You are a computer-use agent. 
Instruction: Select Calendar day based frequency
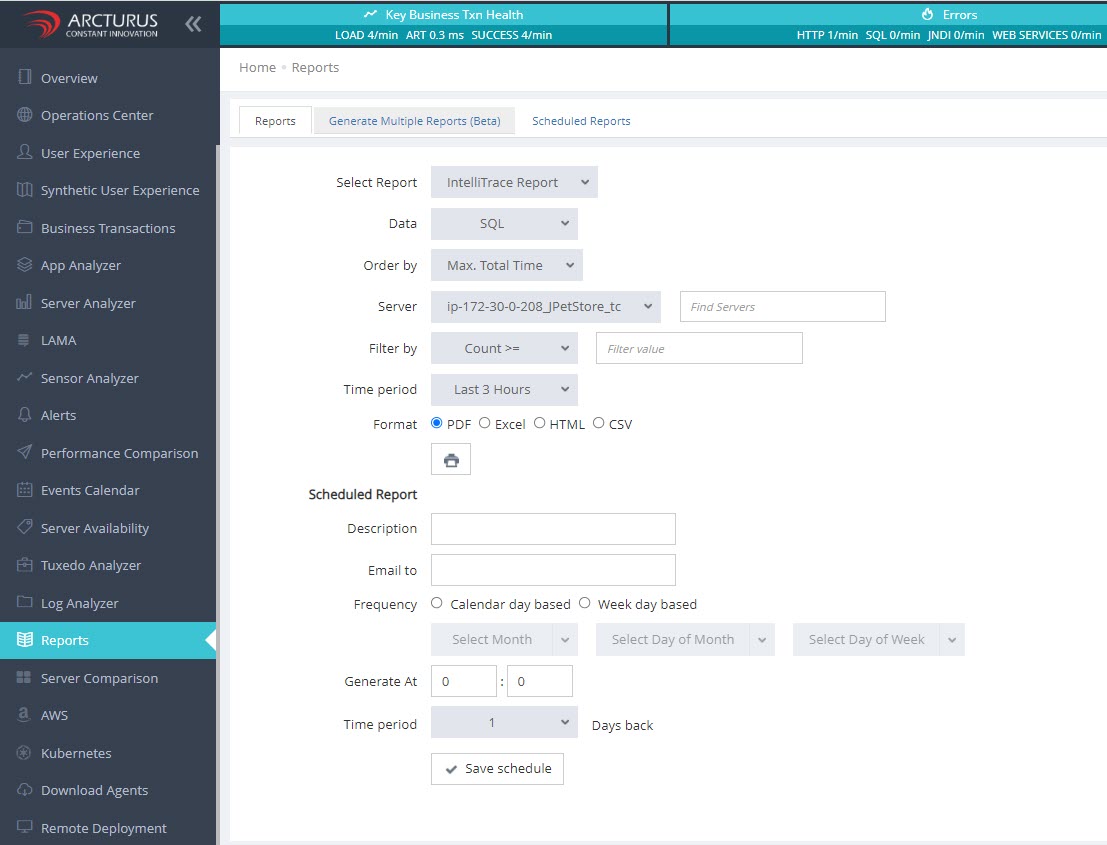coord(437,603)
